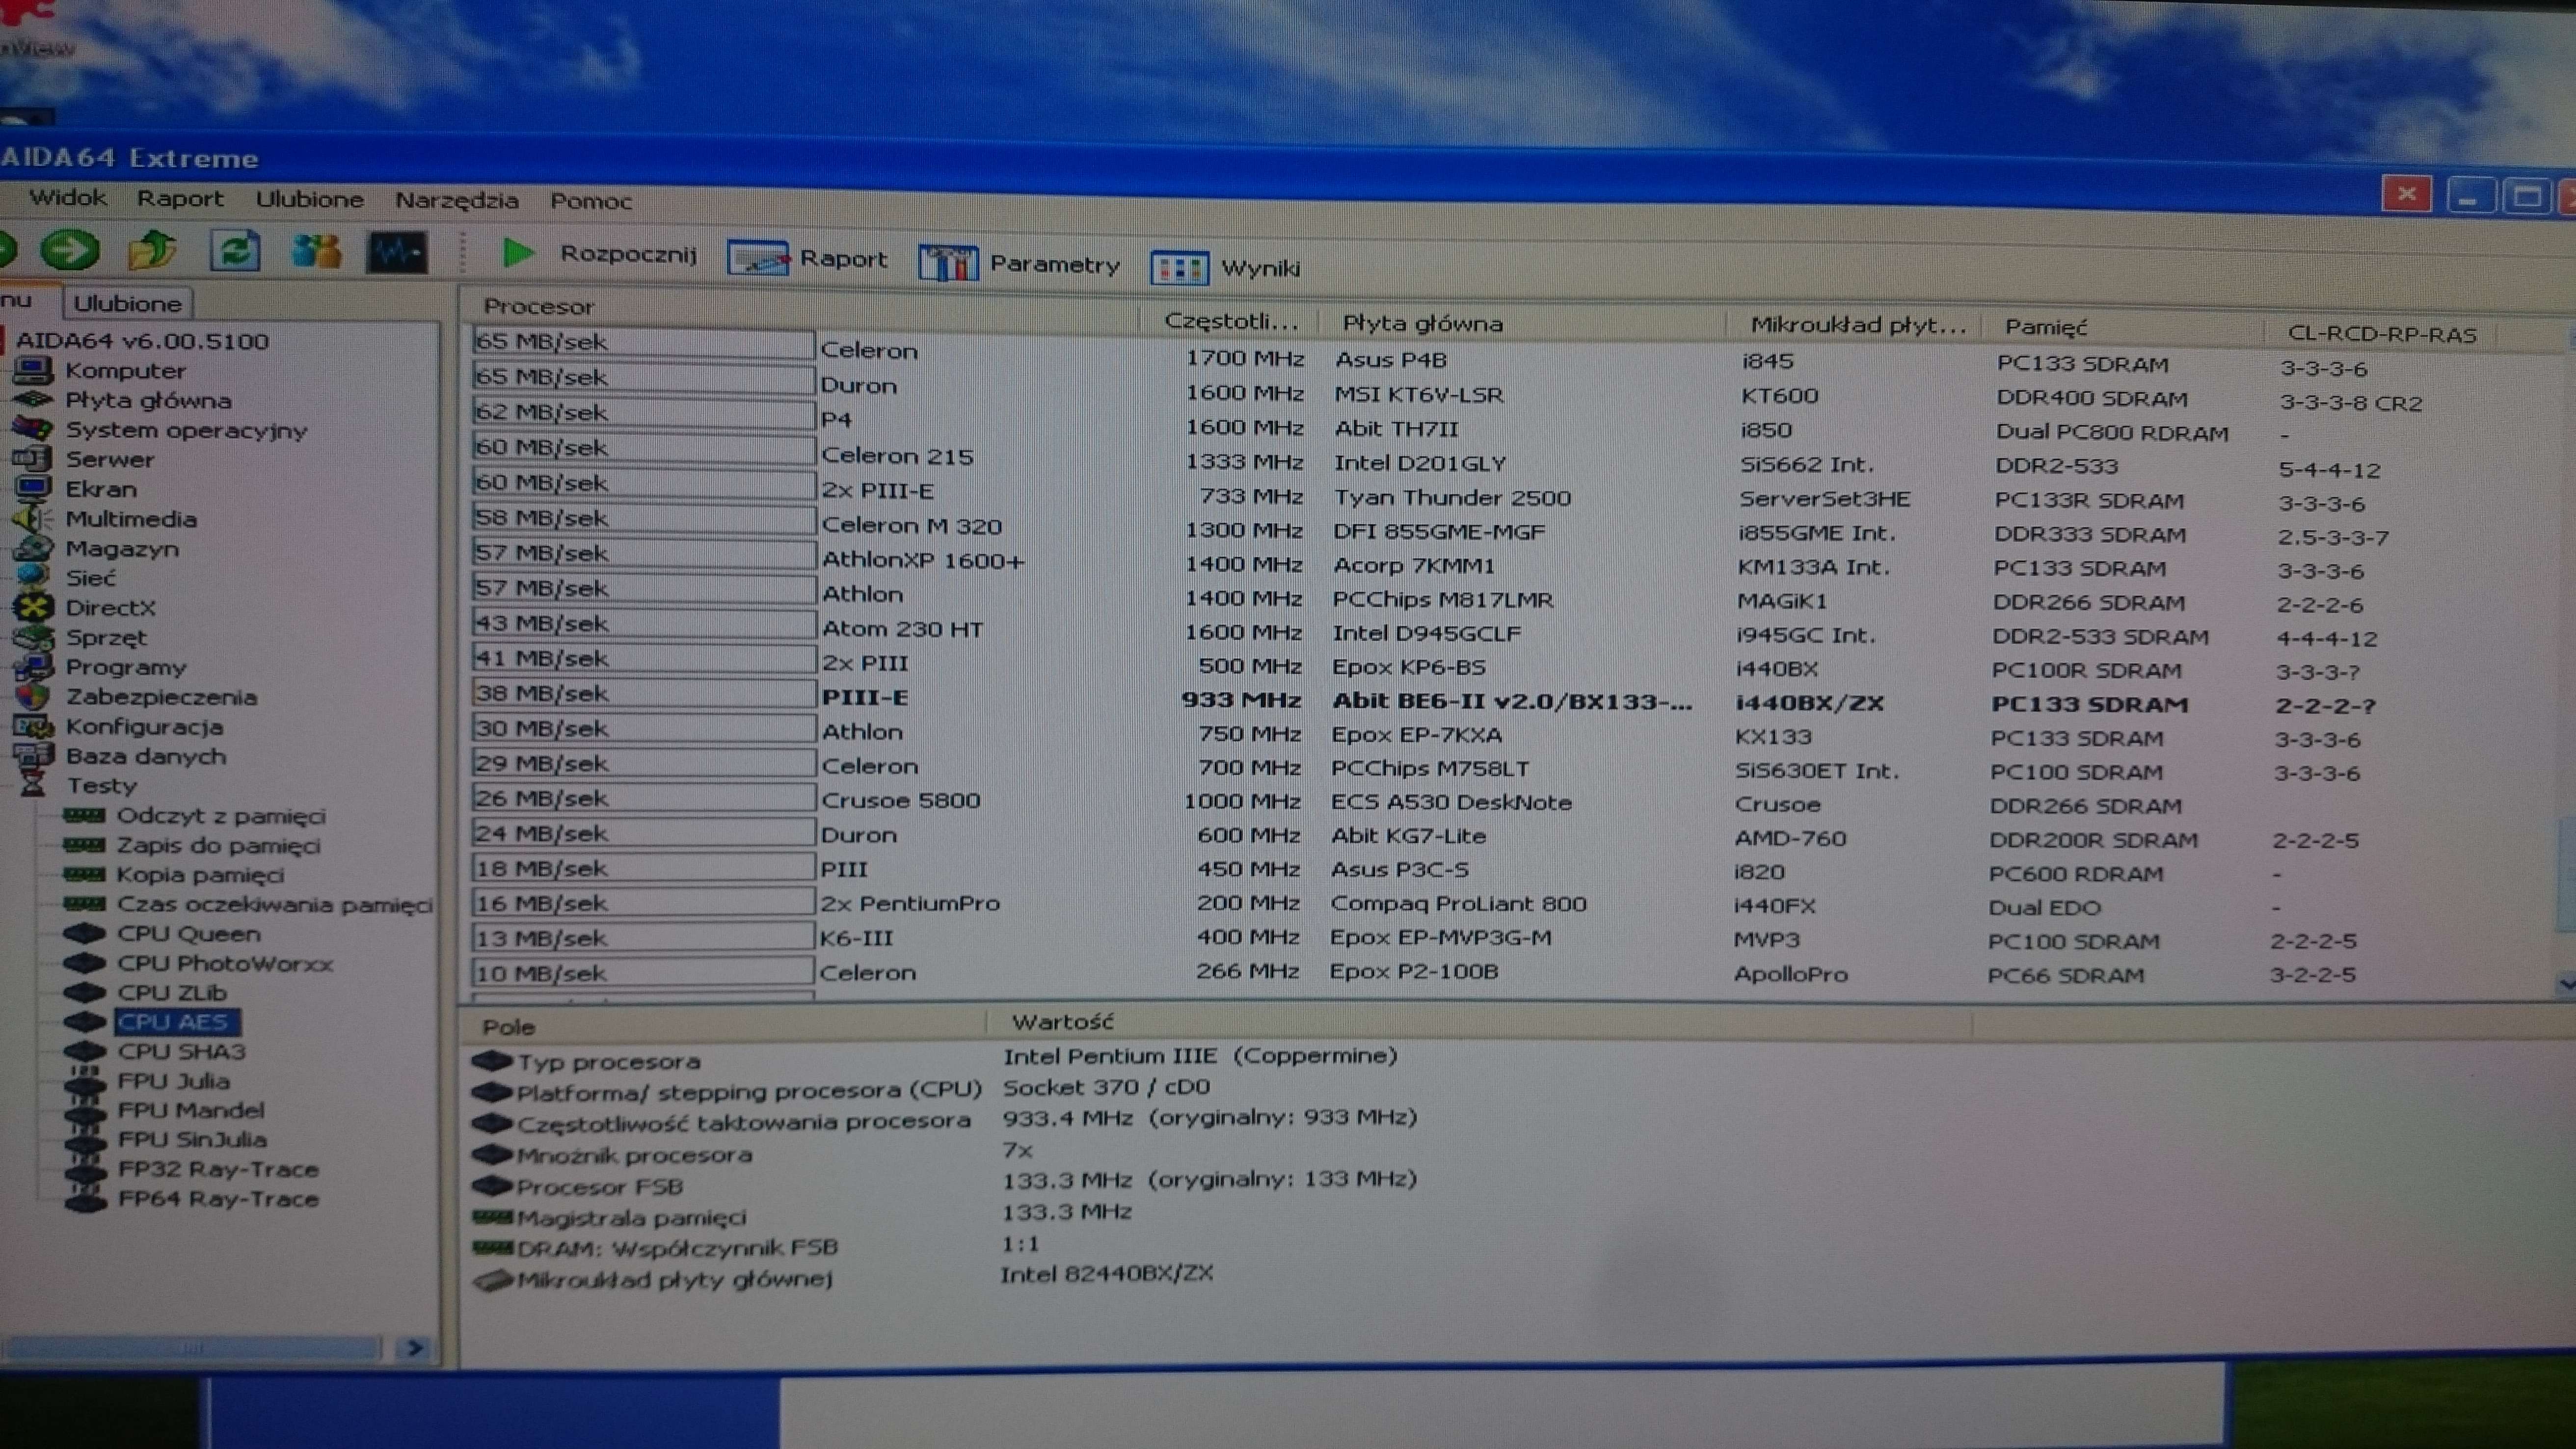Select the Mikroukład płyty głównej detail row
The image size is (2576, 1449).
(x=843, y=1277)
